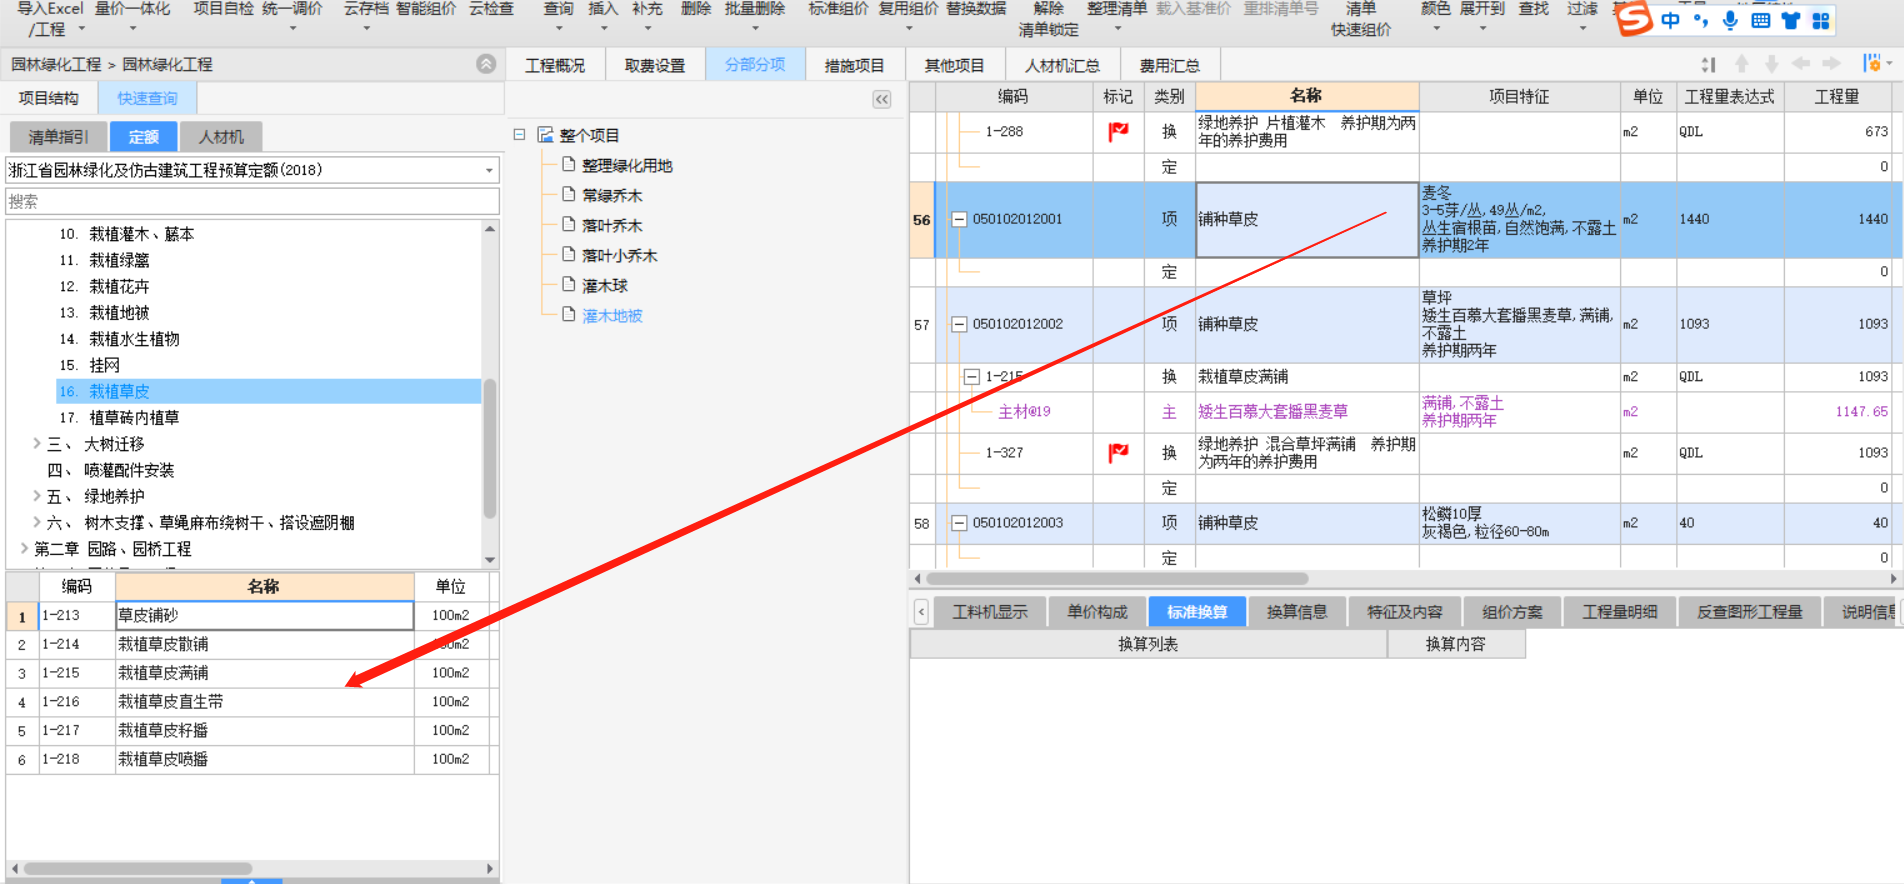1904x884 pixels.
Task: Click the sort rows icon above the table
Action: (x=1709, y=64)
